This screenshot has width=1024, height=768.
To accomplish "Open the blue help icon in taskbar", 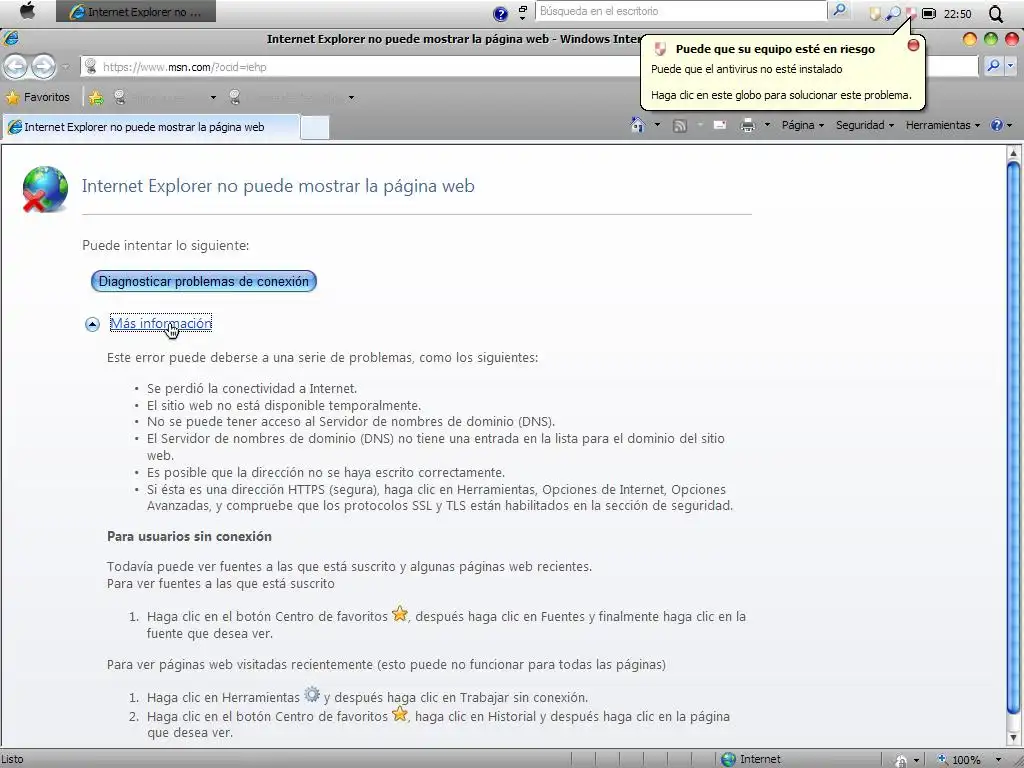I will [500, 13].
